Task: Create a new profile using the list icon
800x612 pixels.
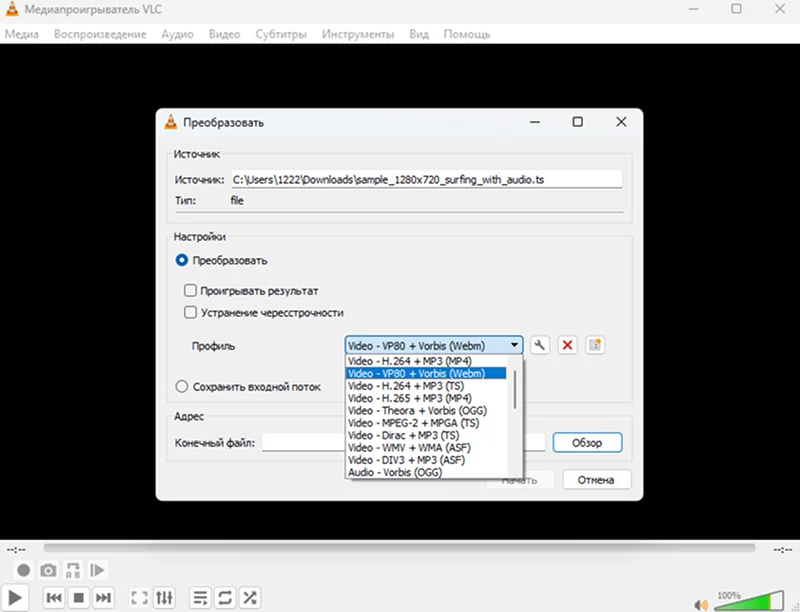Action: [x=595, y=345]
